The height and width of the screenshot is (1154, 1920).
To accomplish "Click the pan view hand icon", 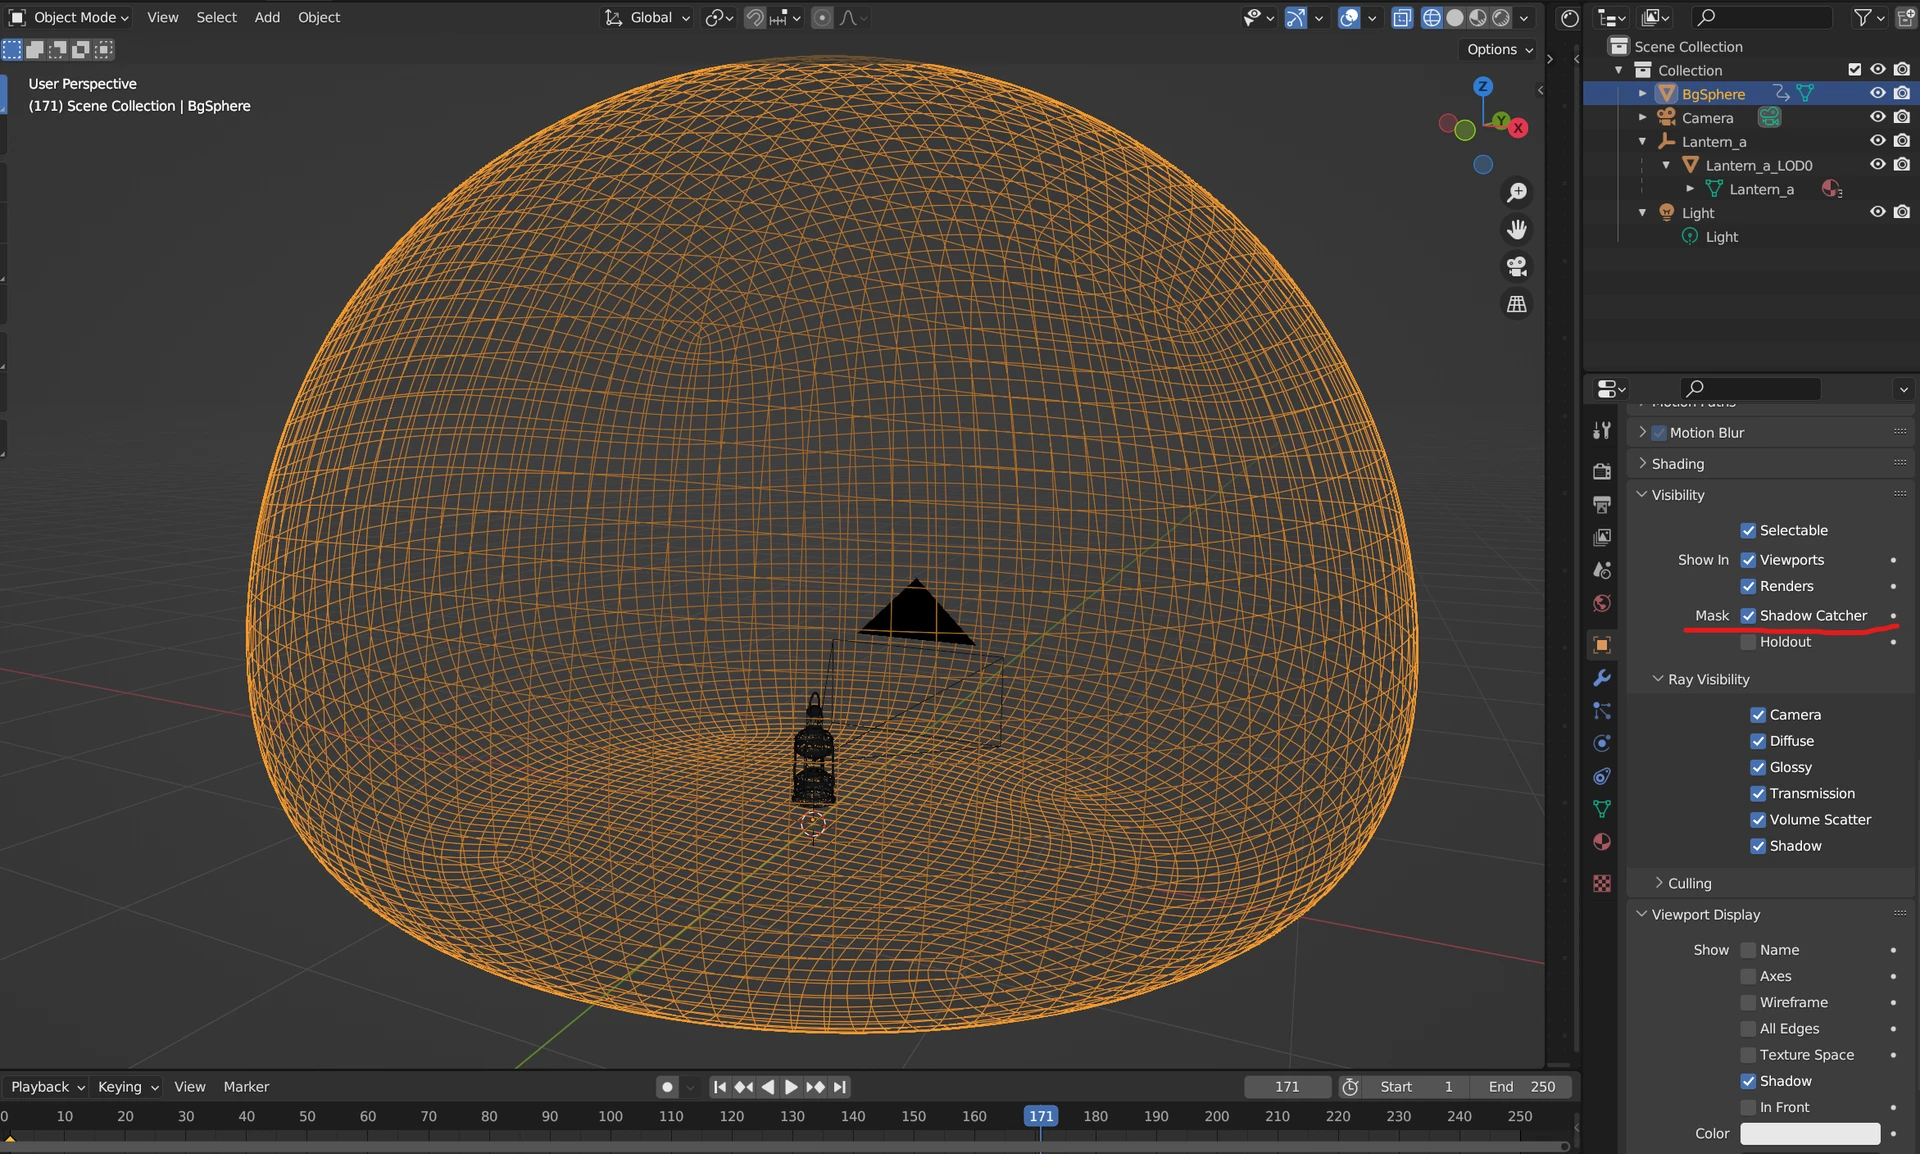I will click(1517, 230).
